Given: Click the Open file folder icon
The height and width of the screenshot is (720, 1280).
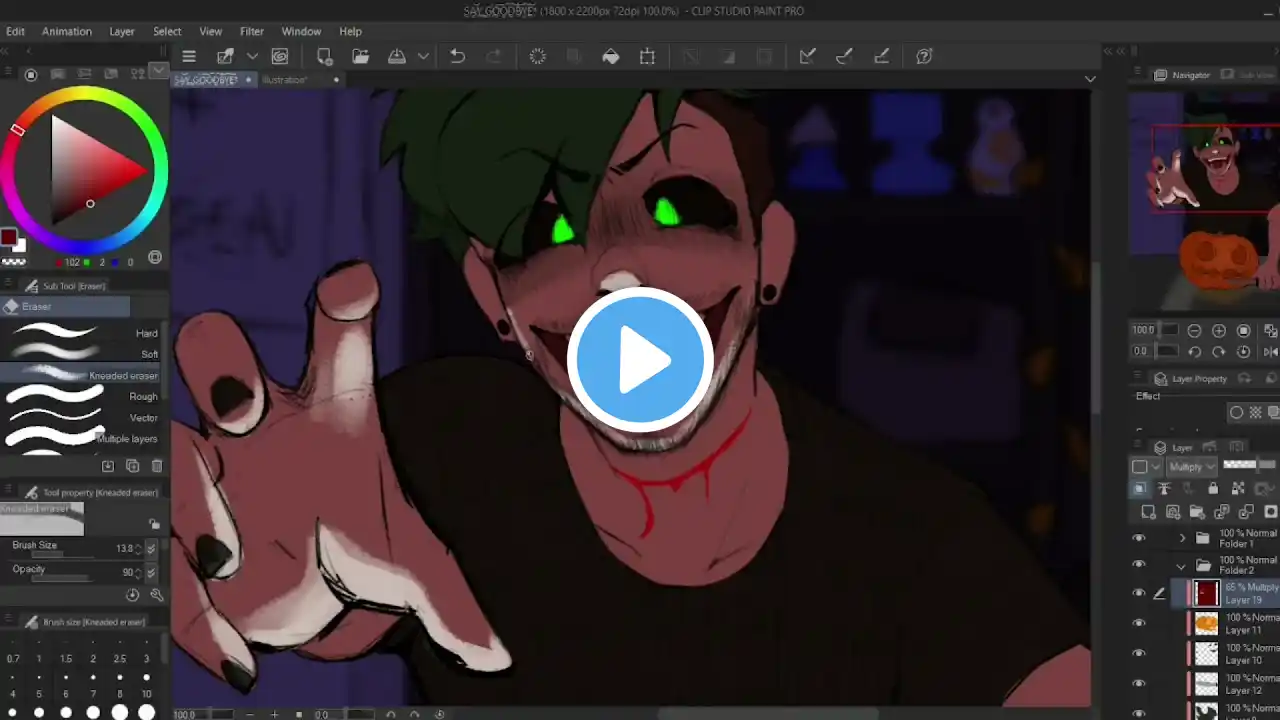Looking at the screenshot, I should click(360, 57).
